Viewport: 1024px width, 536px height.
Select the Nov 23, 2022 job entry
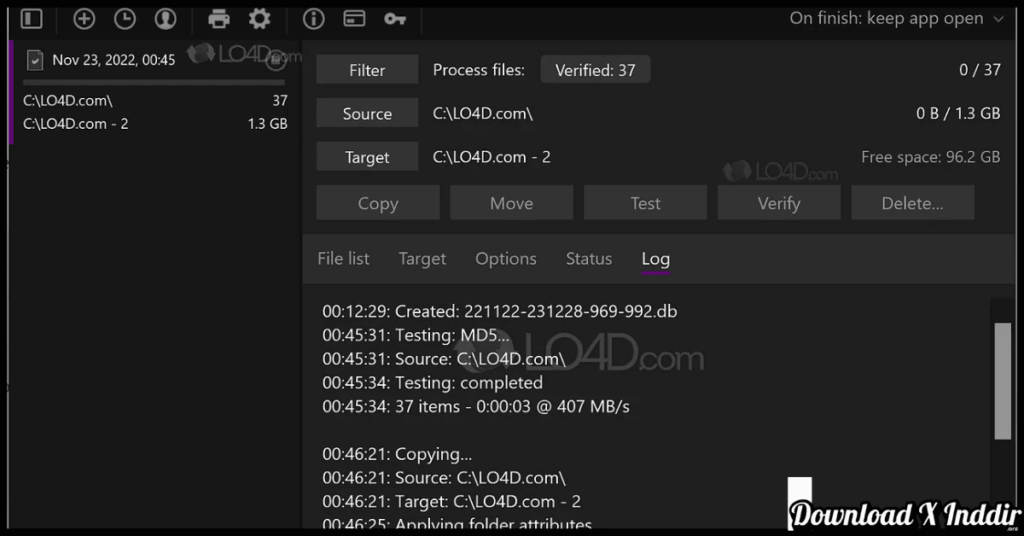[x=113, y=60]
